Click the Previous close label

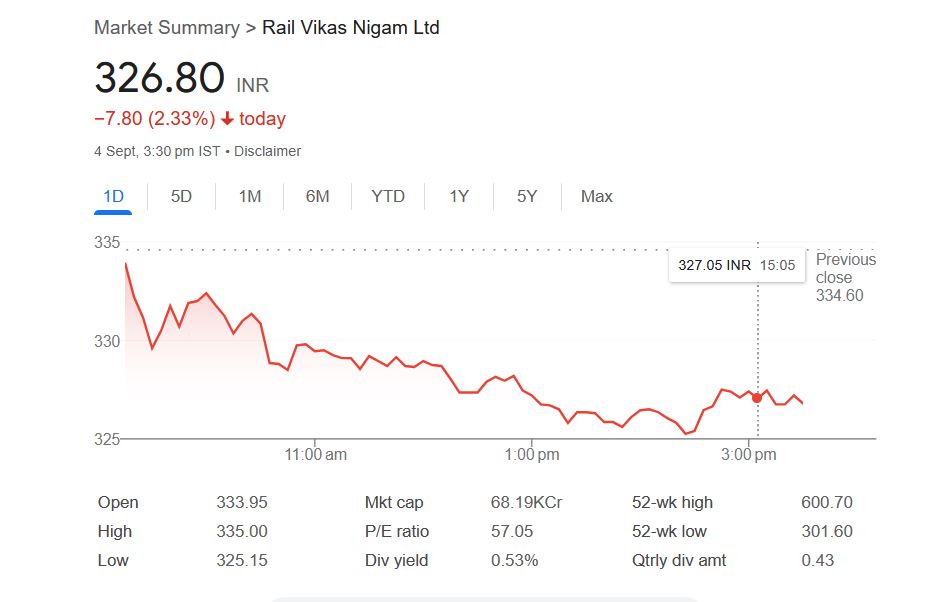click(x=845, y=269)
